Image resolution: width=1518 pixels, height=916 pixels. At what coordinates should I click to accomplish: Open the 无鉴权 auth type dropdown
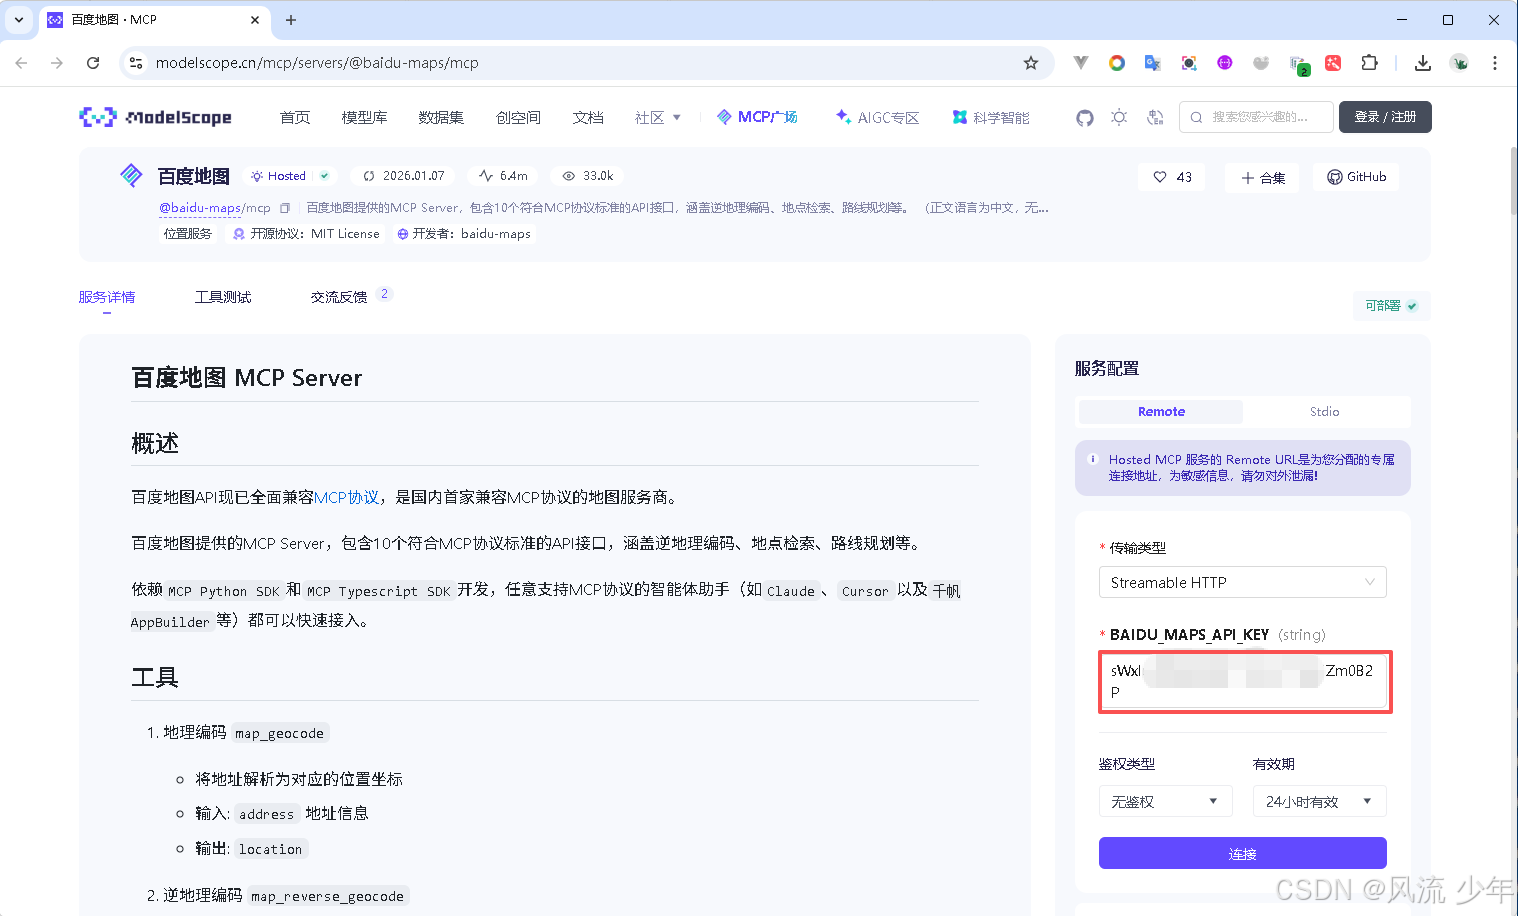pyautogui.click(x=1165, y=800)
